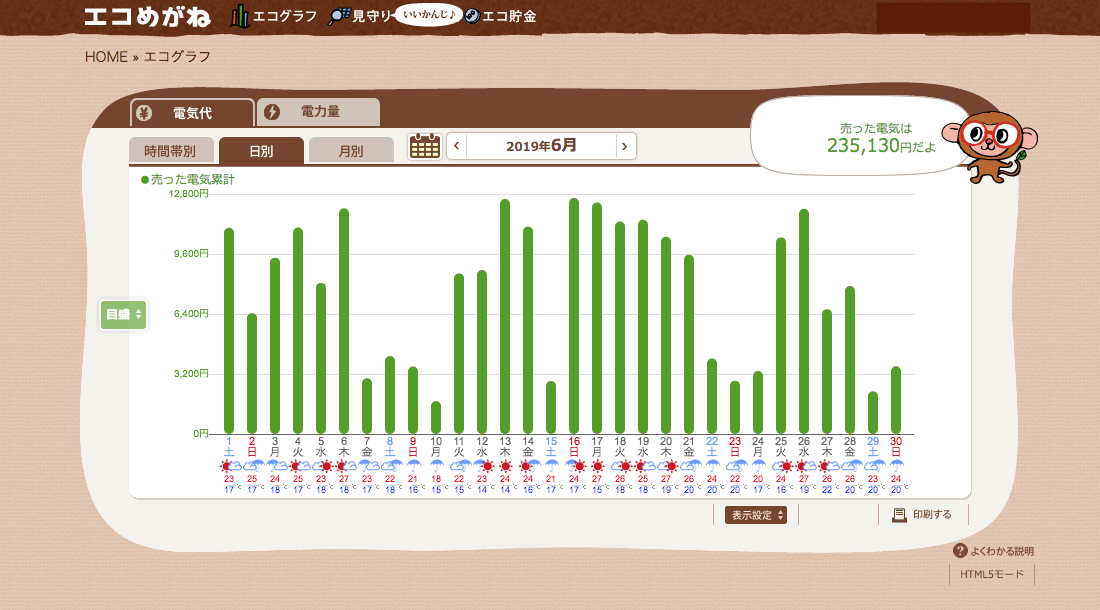
Task: Click the printer icon beside 印刷する
Action: coord(899,515)
